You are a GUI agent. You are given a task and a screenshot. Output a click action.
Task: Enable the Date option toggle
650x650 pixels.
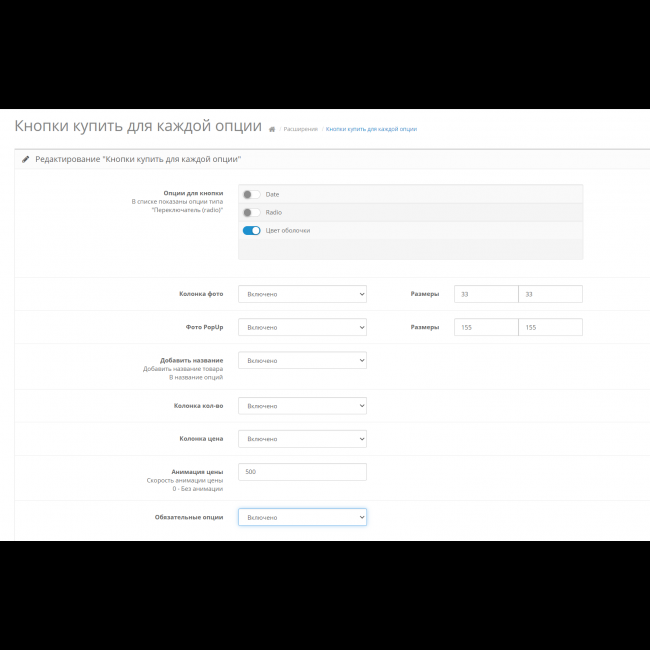pos(251,194)
